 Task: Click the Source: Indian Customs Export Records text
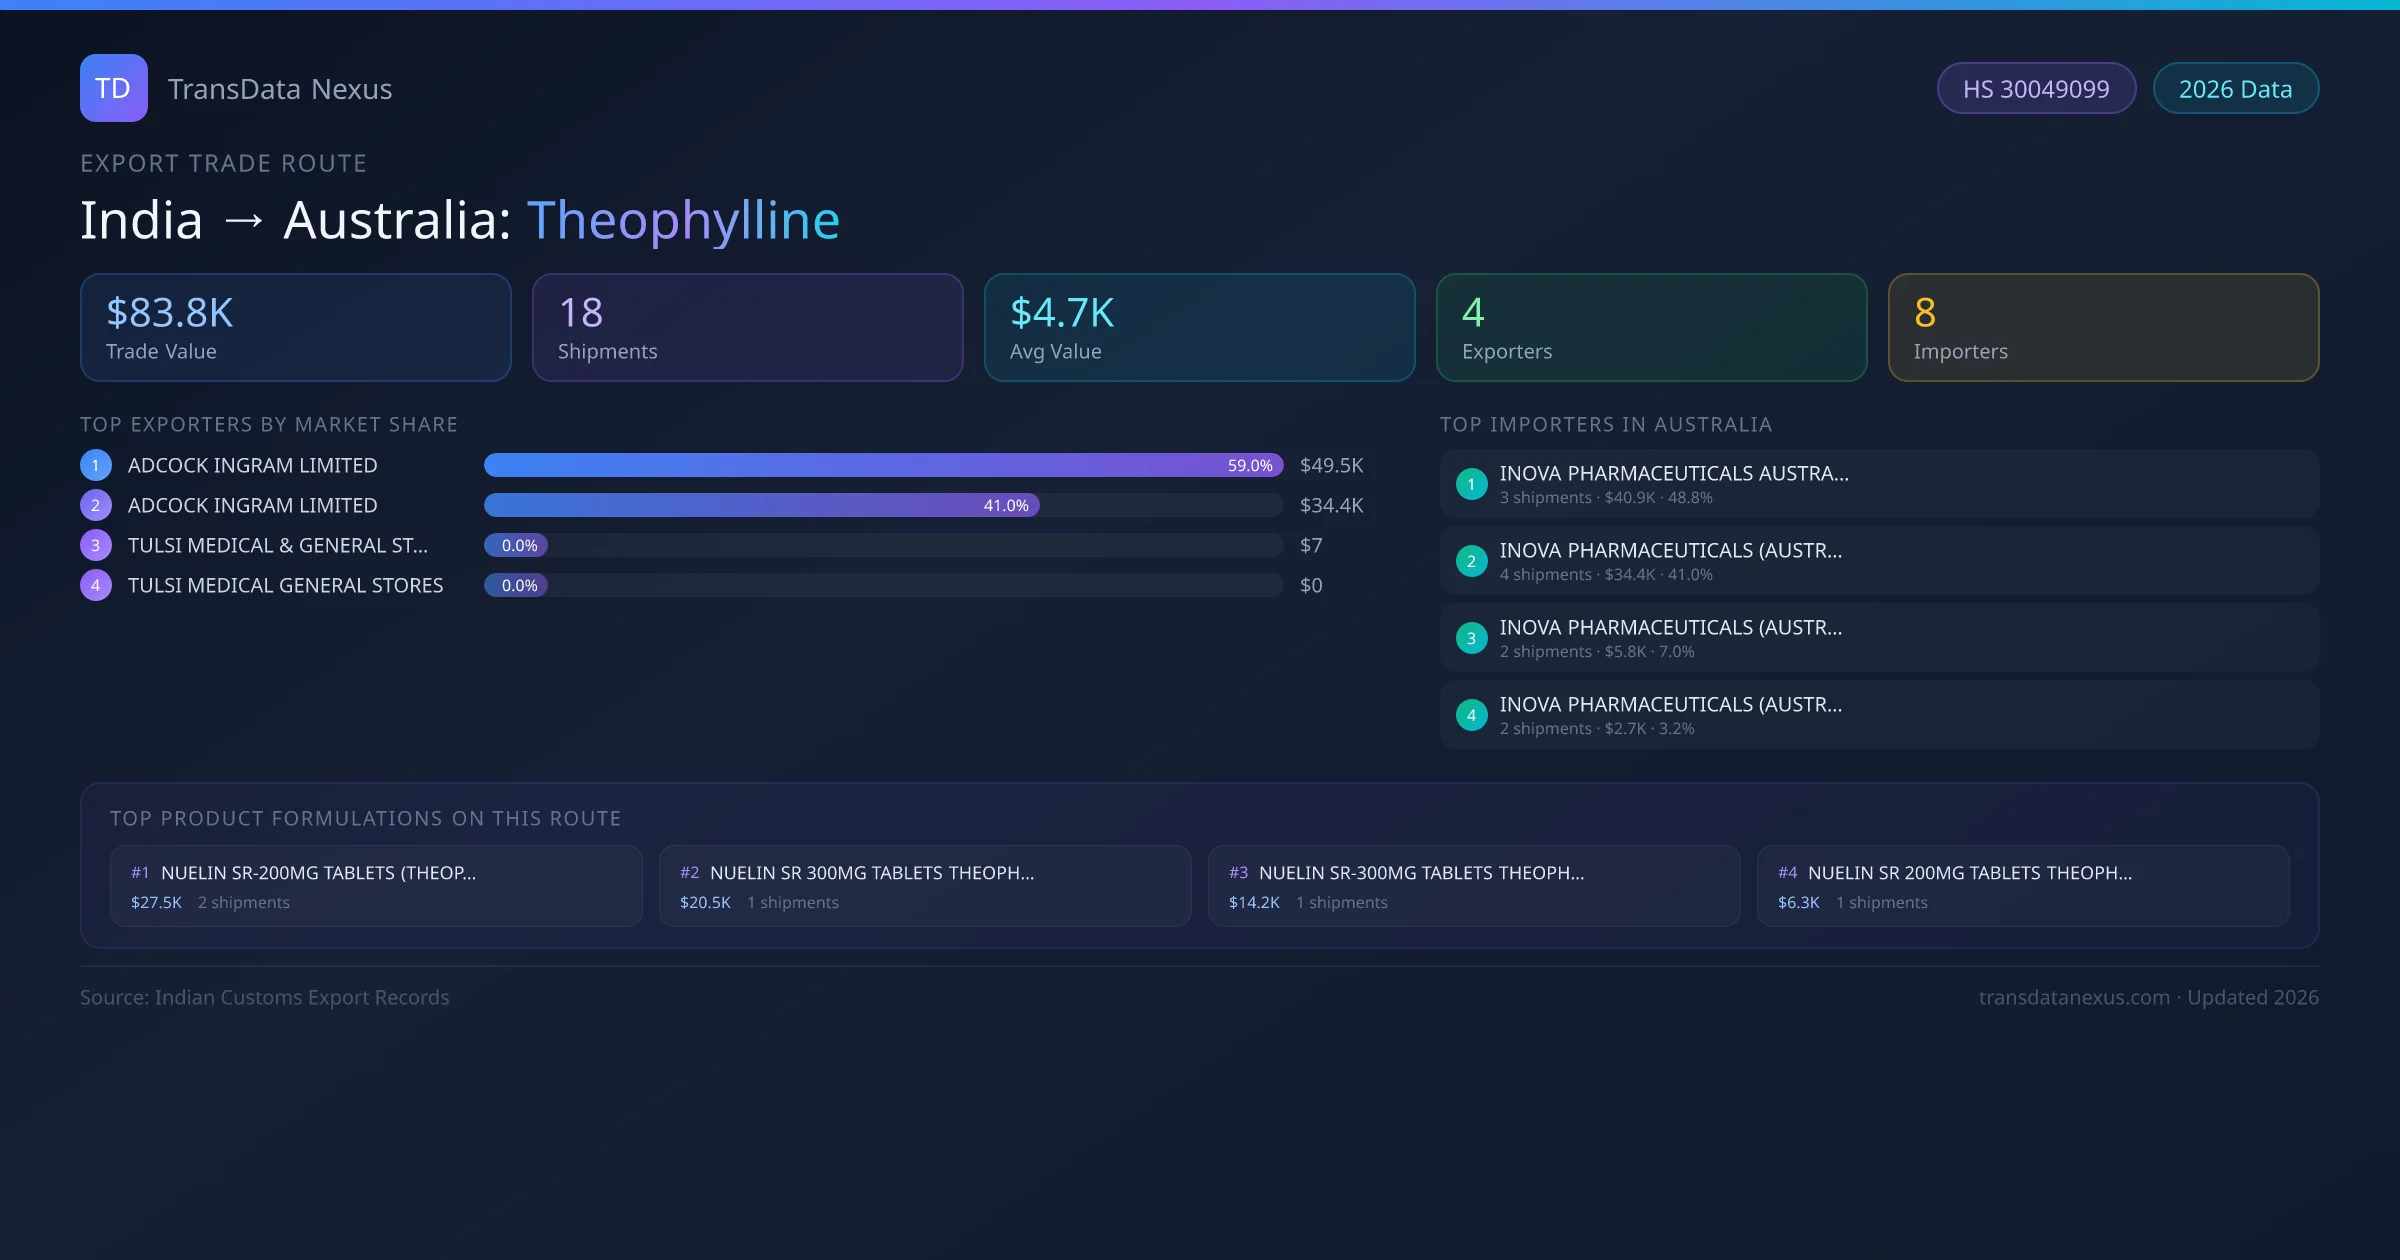pyautogui.click(x=265, y=997)
